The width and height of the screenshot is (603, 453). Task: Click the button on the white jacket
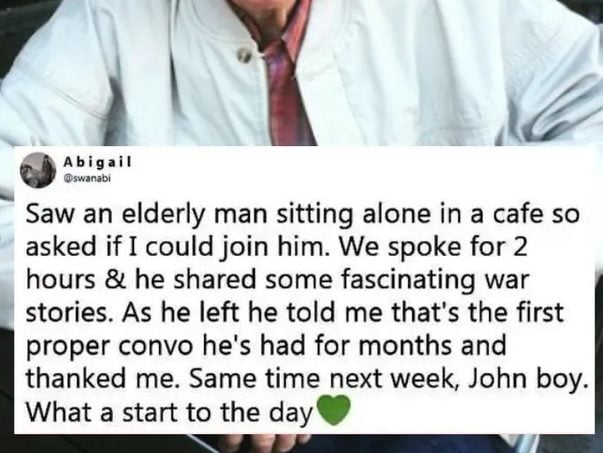point(245,55)
